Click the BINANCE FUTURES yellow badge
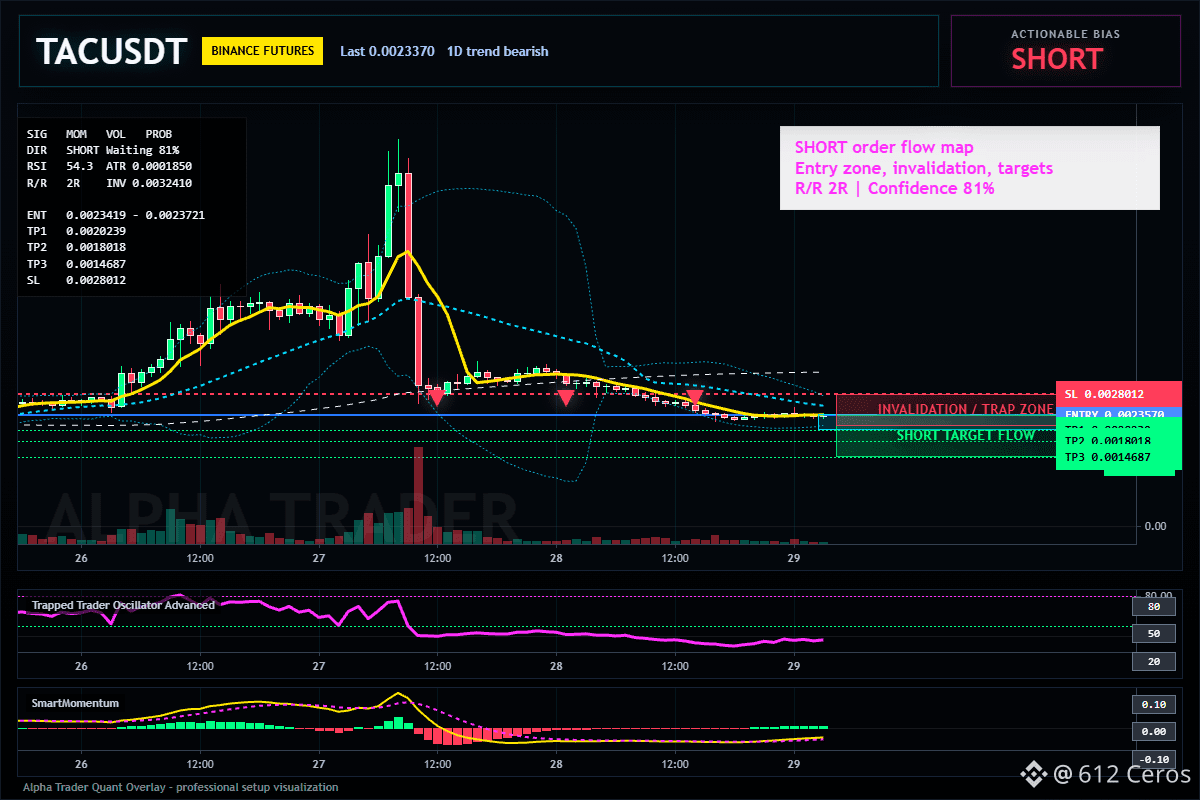The image size is (1200, 800). click(262, 51)
